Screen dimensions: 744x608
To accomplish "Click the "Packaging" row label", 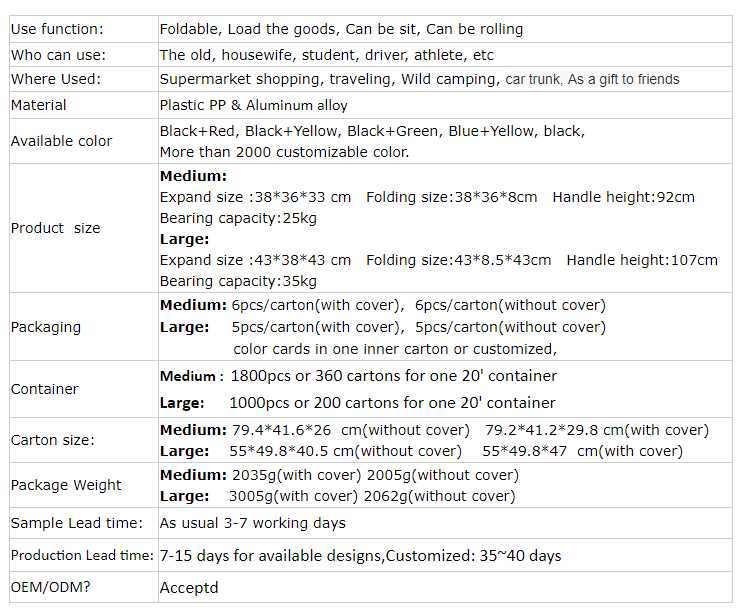I will (x=46, y=327).
